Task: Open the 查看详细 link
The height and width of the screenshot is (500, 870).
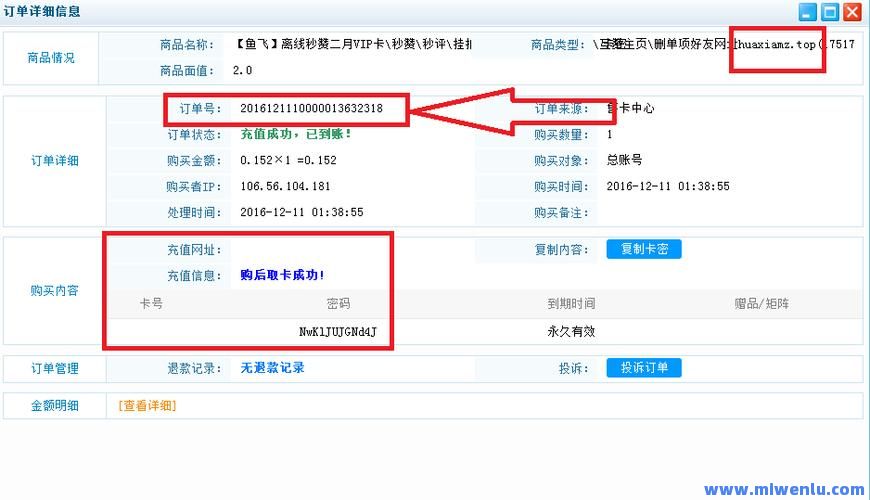Action: 147,406
